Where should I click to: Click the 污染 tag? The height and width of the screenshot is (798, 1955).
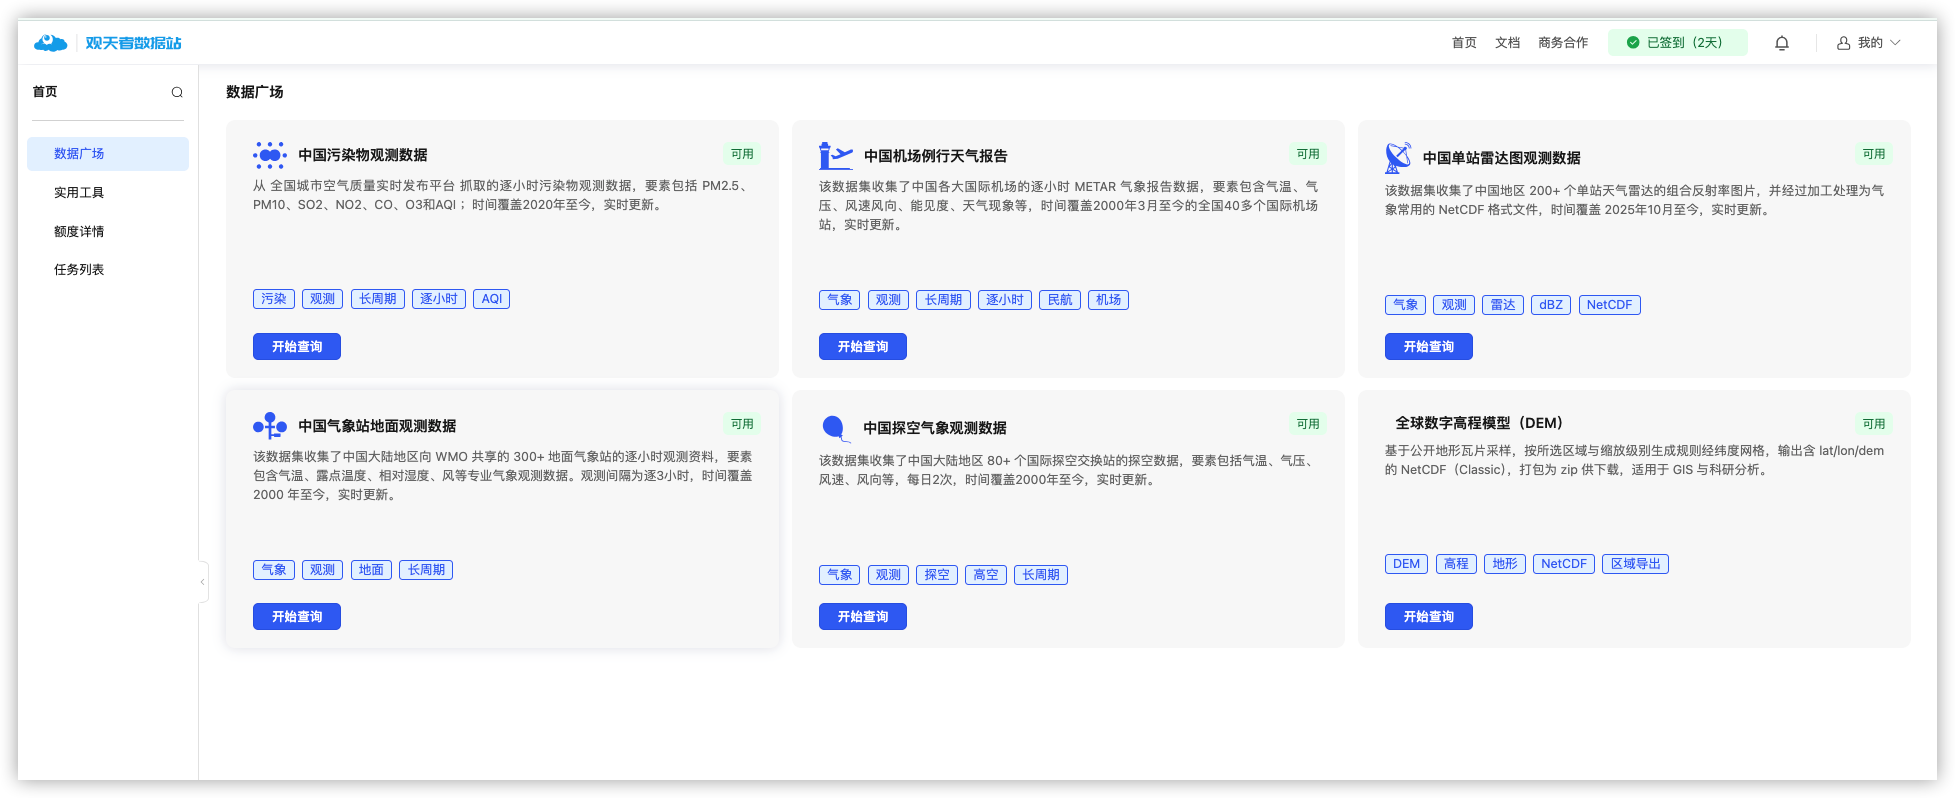coord(274,299)
